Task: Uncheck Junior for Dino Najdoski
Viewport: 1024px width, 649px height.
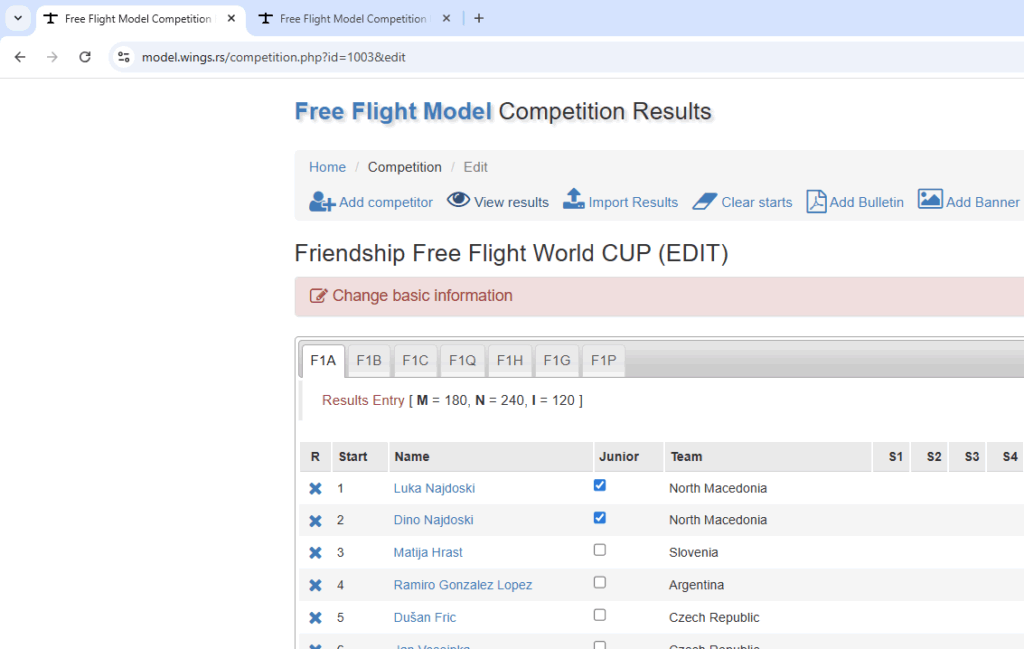Action: click(600, 518)
